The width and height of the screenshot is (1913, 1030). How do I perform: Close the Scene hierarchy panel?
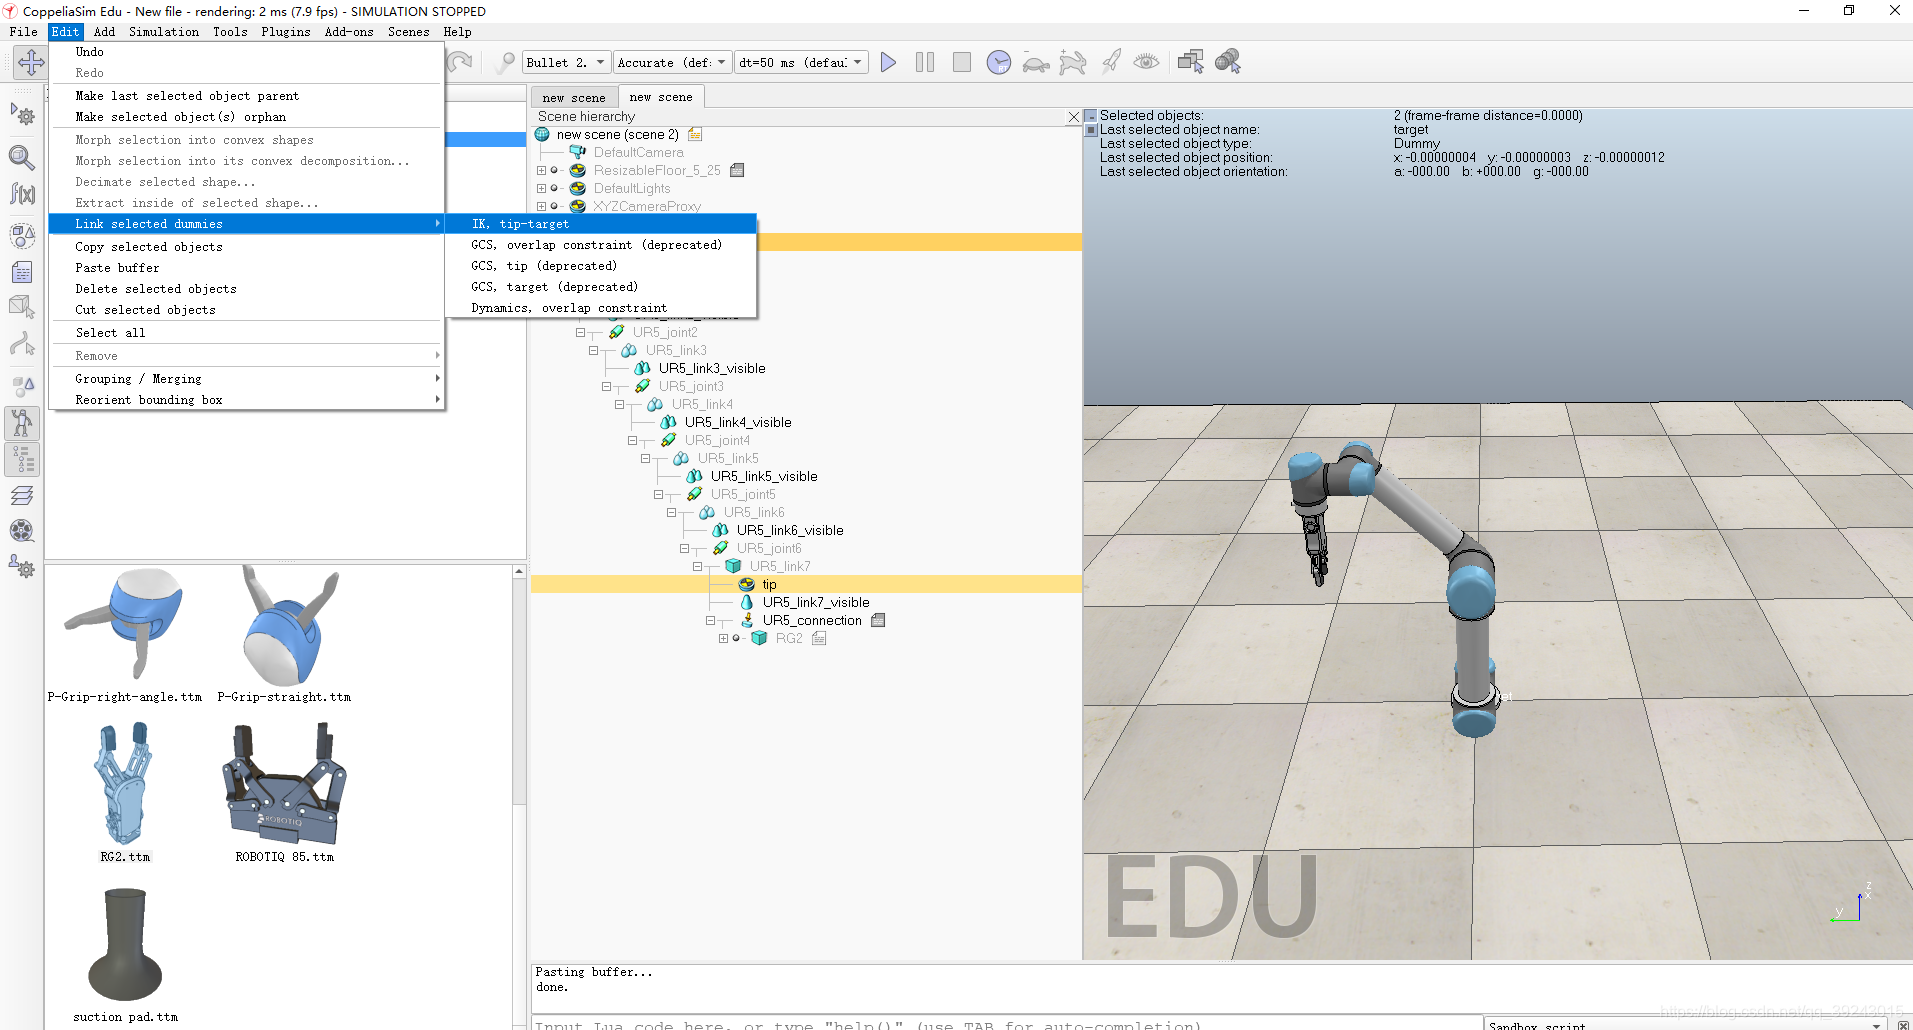[x=1073, y=117]
